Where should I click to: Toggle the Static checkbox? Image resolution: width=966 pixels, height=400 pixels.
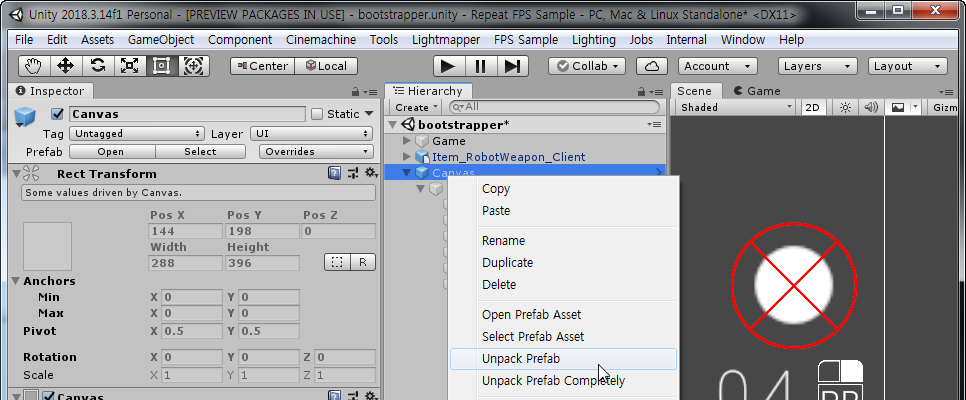click(x=317, y=114)
